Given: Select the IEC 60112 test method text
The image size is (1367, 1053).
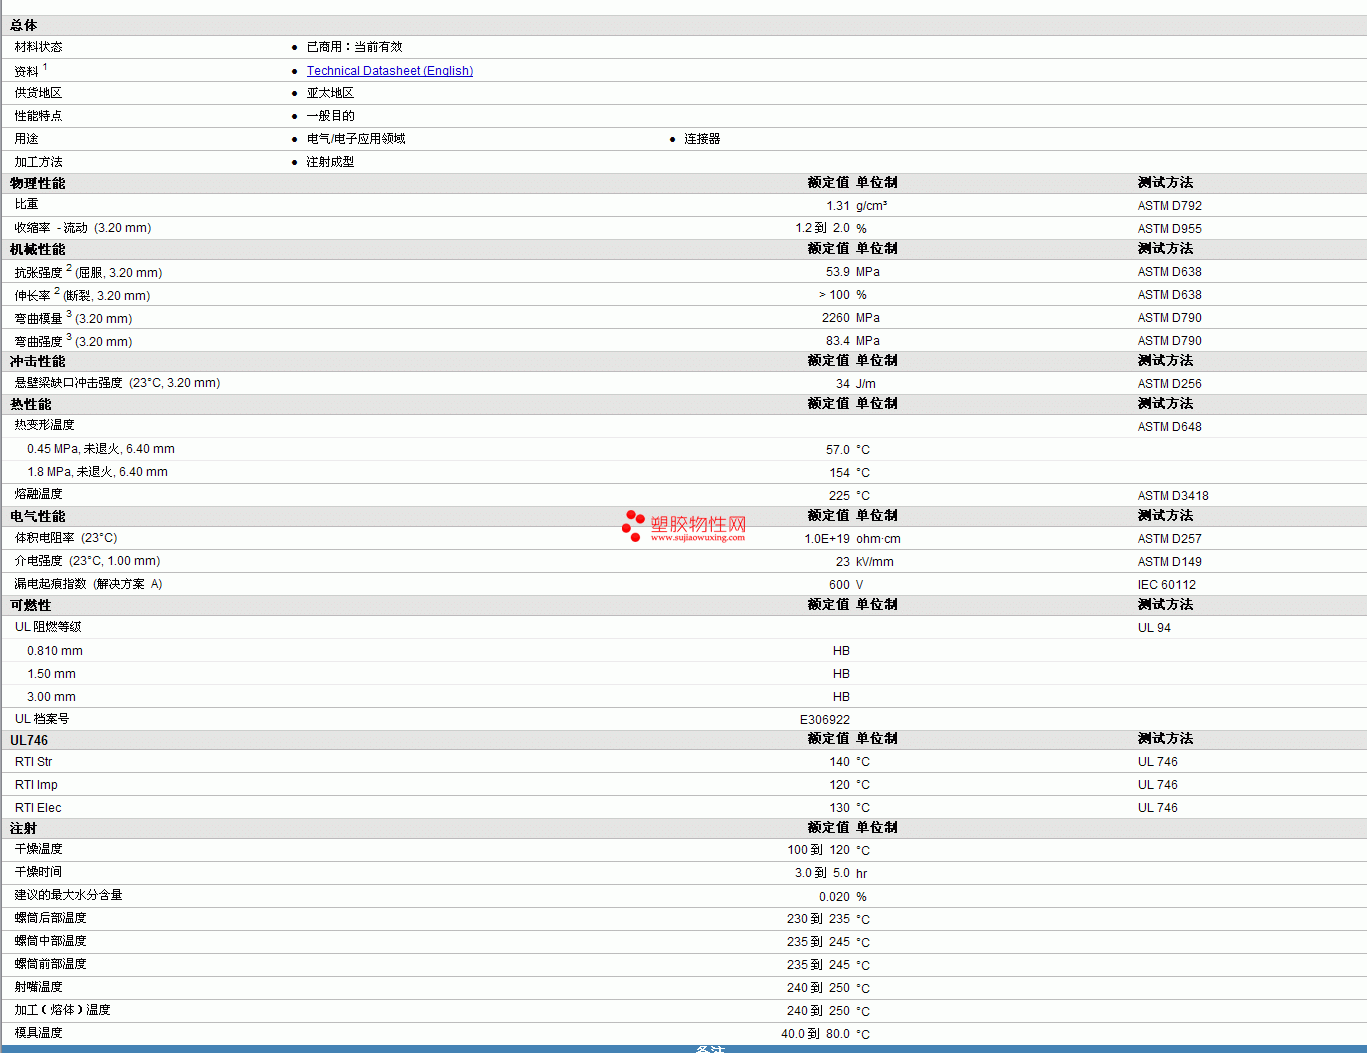Looking at the screenshot, I should [1166, 585].
